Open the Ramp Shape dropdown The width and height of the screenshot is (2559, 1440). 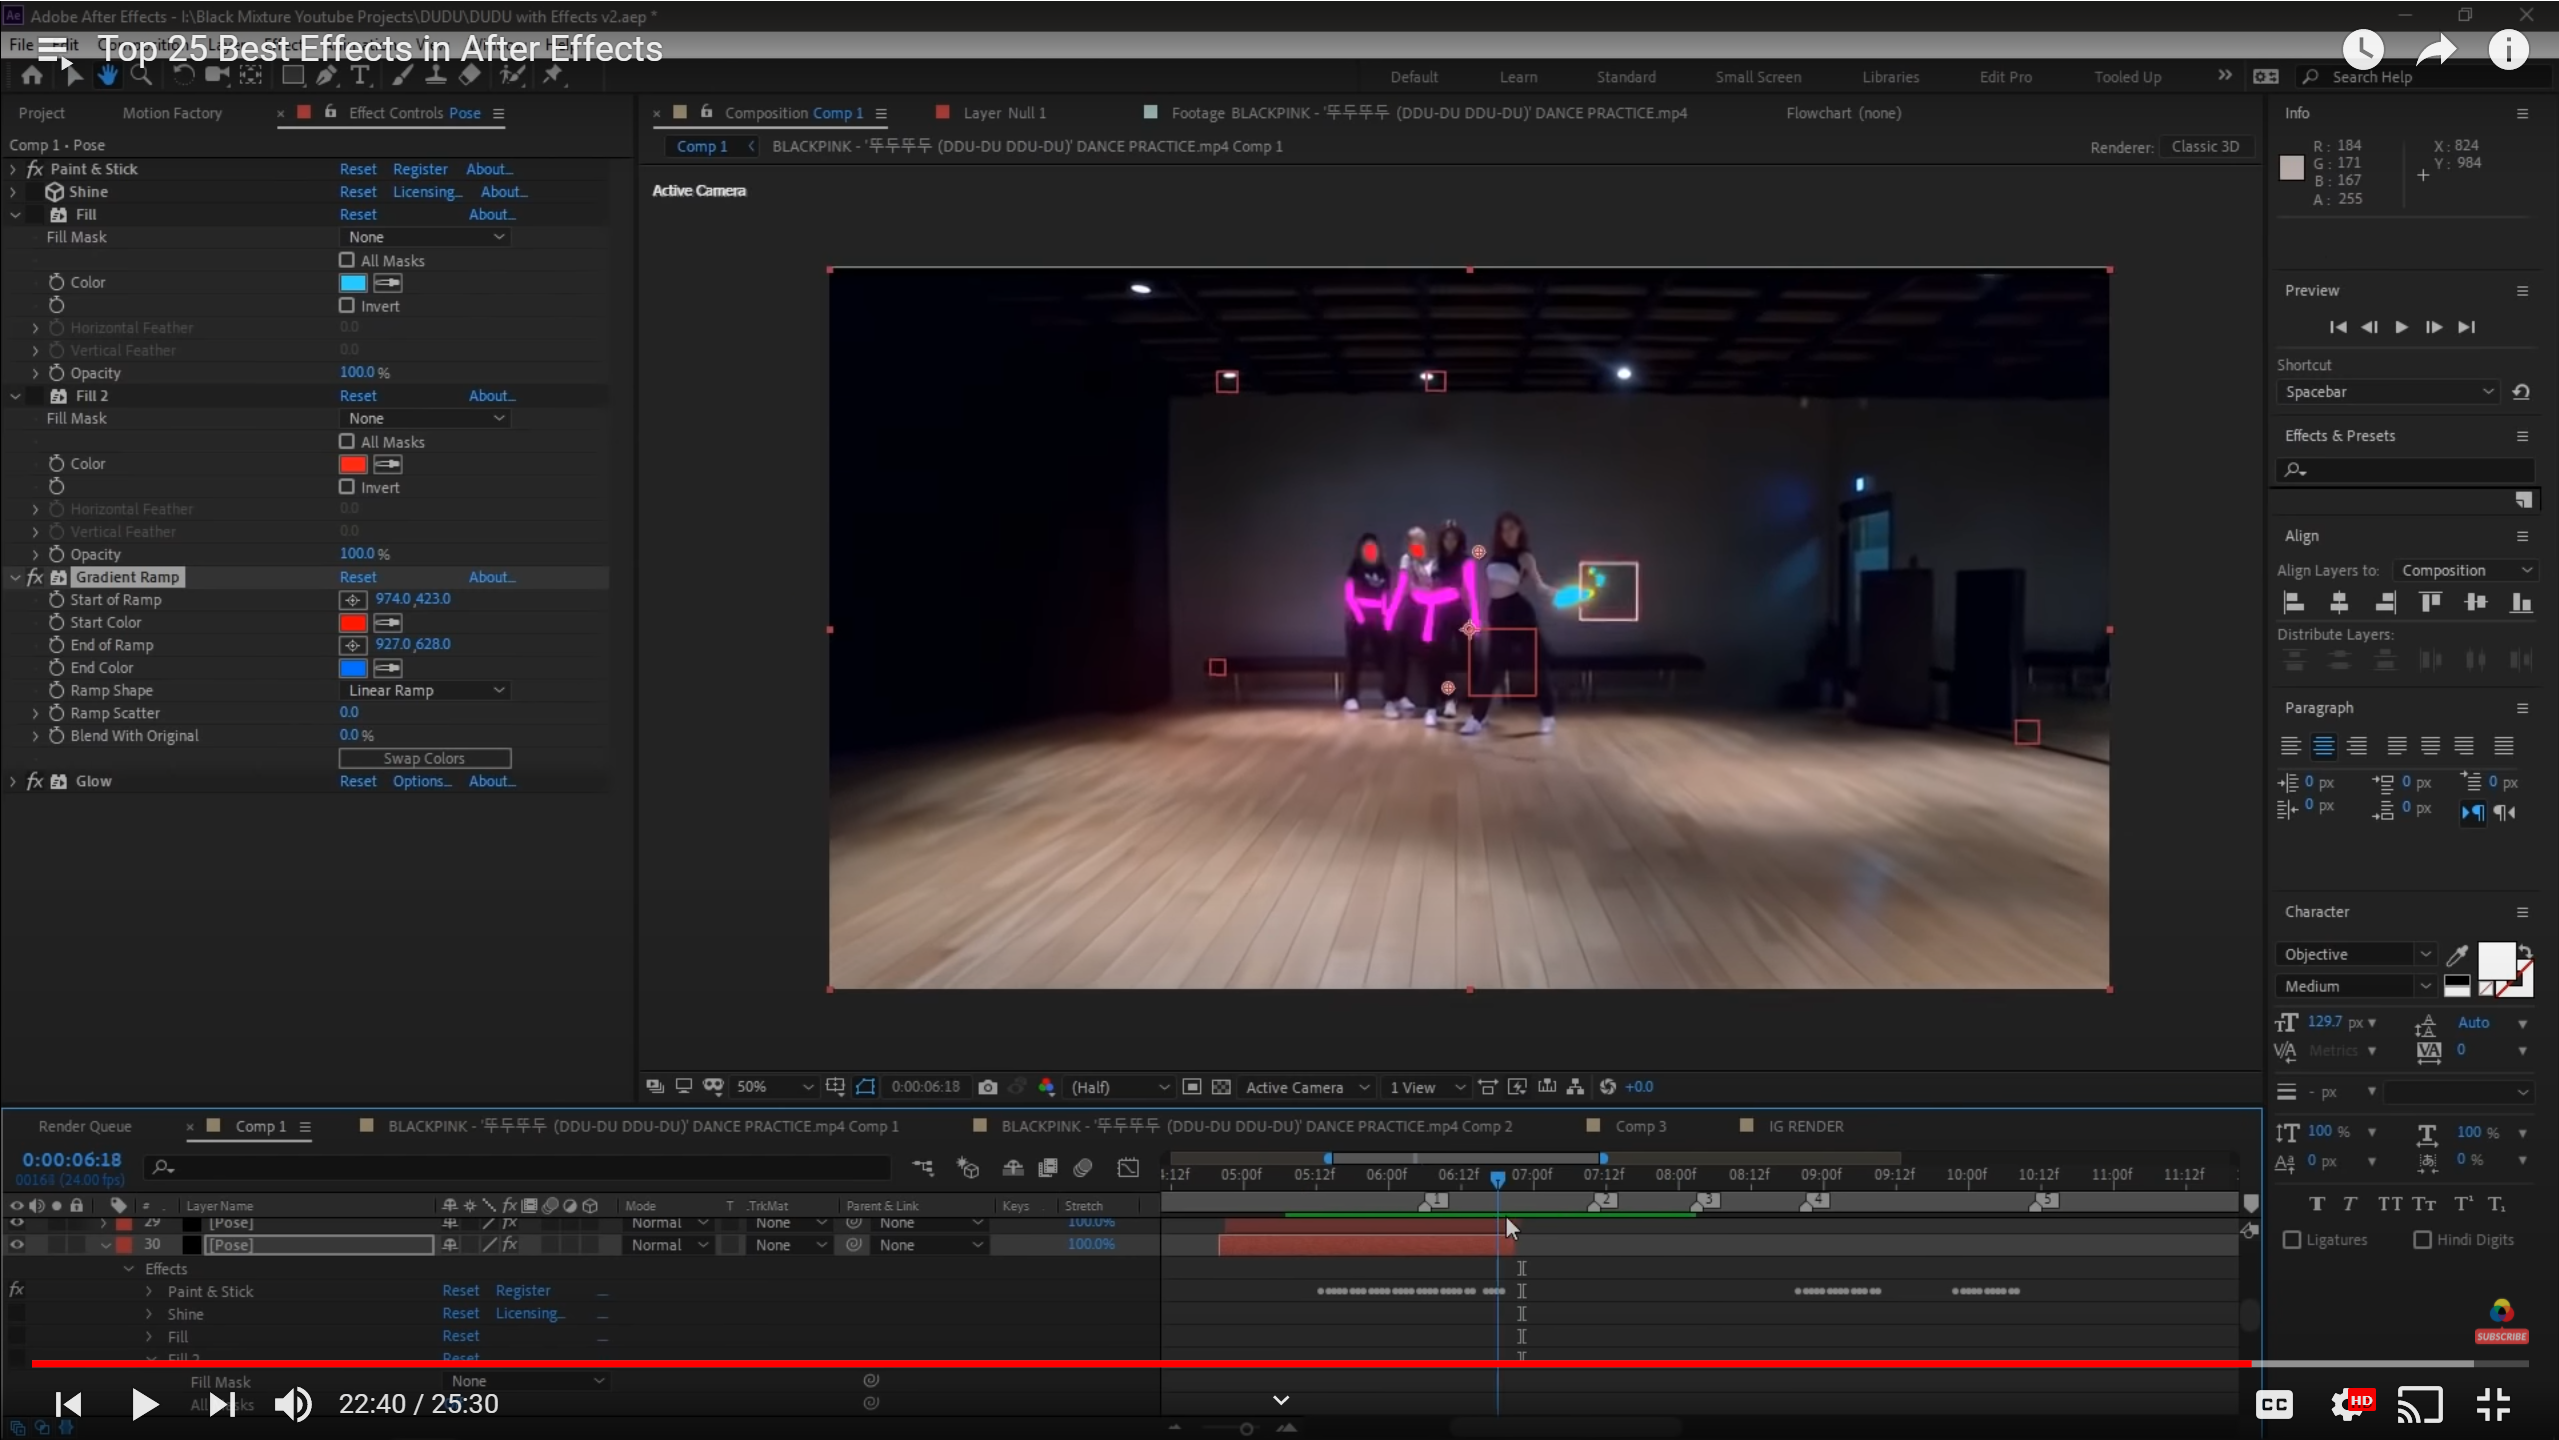pos(426,691)
